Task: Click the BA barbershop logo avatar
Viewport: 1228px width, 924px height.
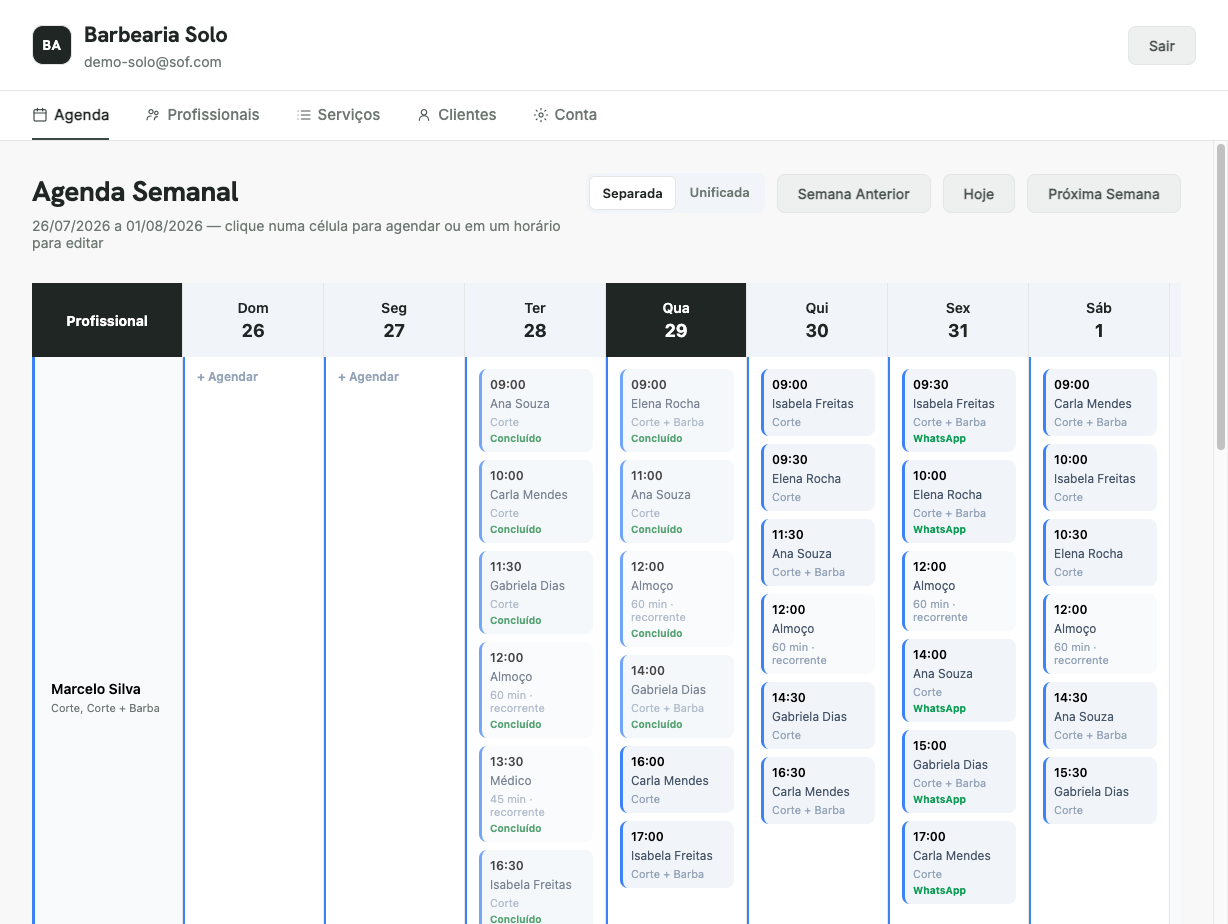Action: point(52,45)
